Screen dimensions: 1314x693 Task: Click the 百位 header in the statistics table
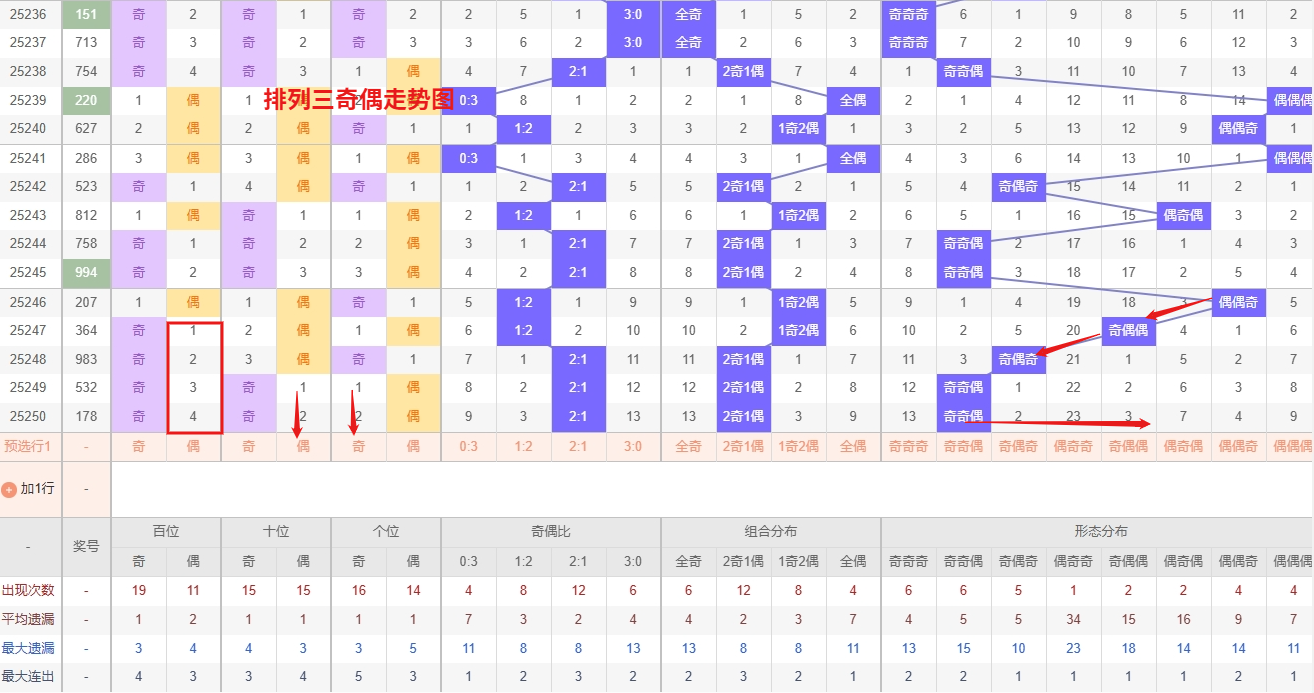point(166,532)
